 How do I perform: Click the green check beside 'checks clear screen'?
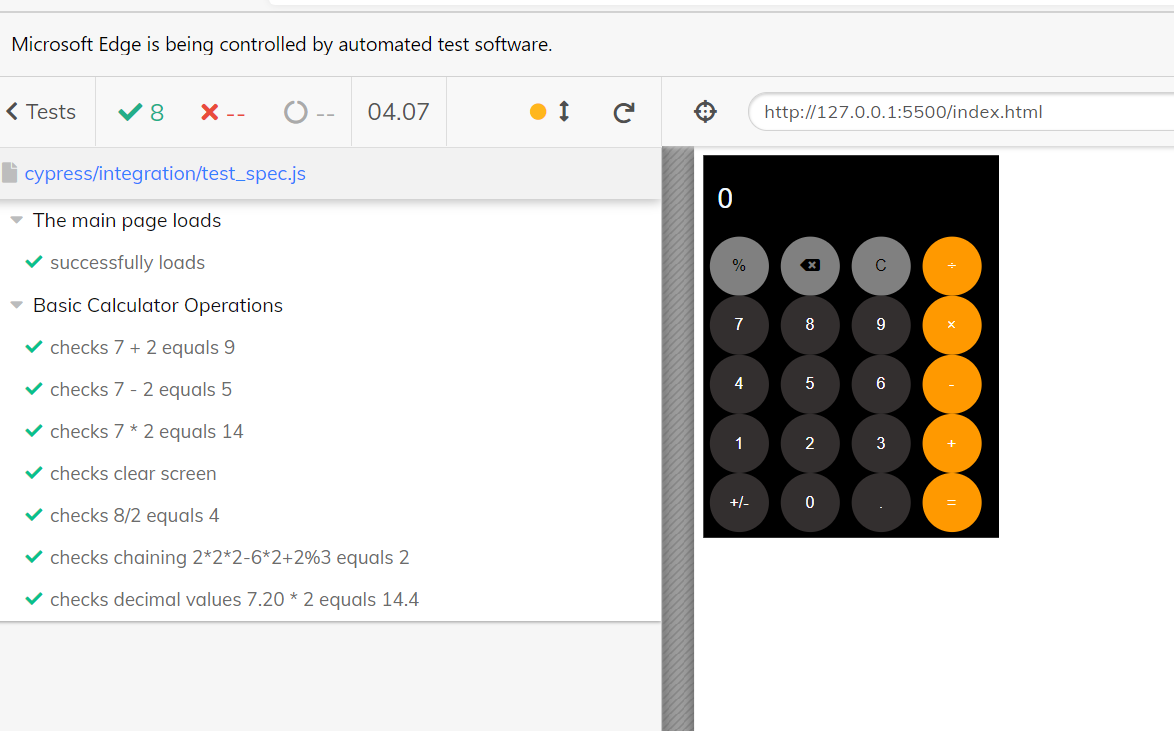[34, 473]
